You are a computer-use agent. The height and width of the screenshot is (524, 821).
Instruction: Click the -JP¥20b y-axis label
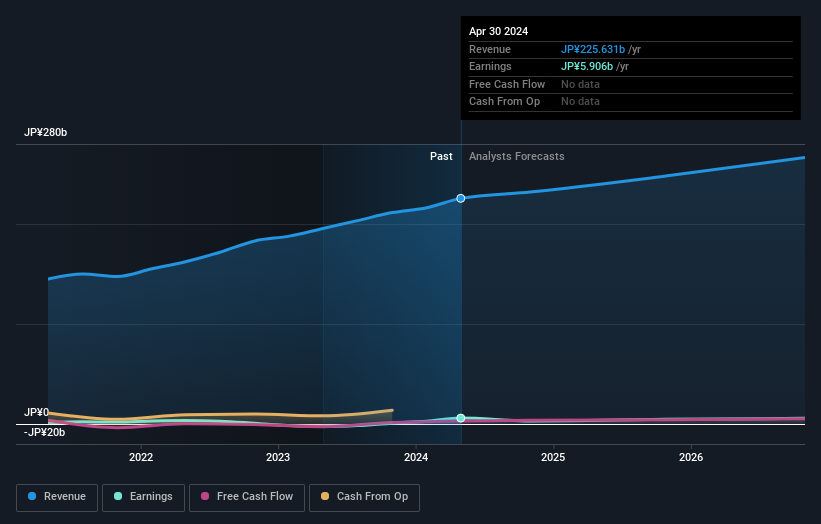[45, 432]
